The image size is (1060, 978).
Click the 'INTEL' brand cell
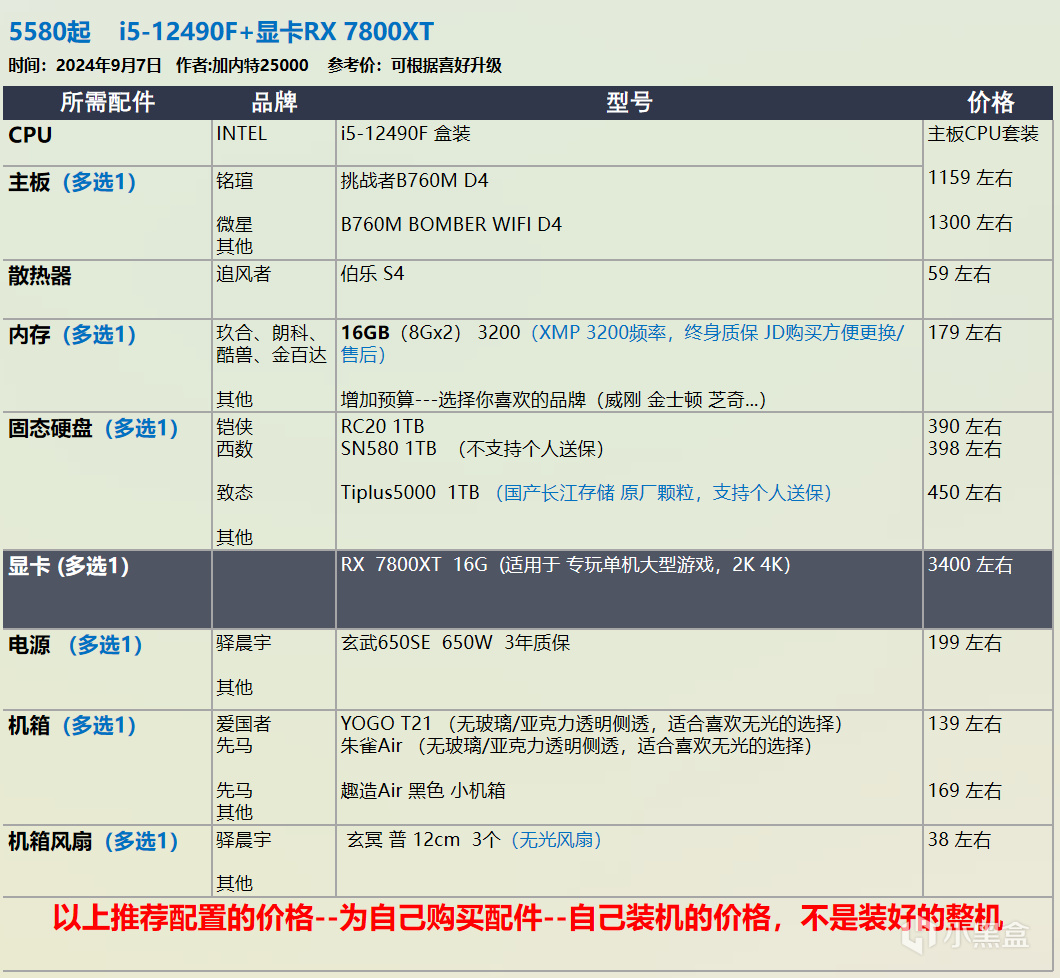point(241,134)
